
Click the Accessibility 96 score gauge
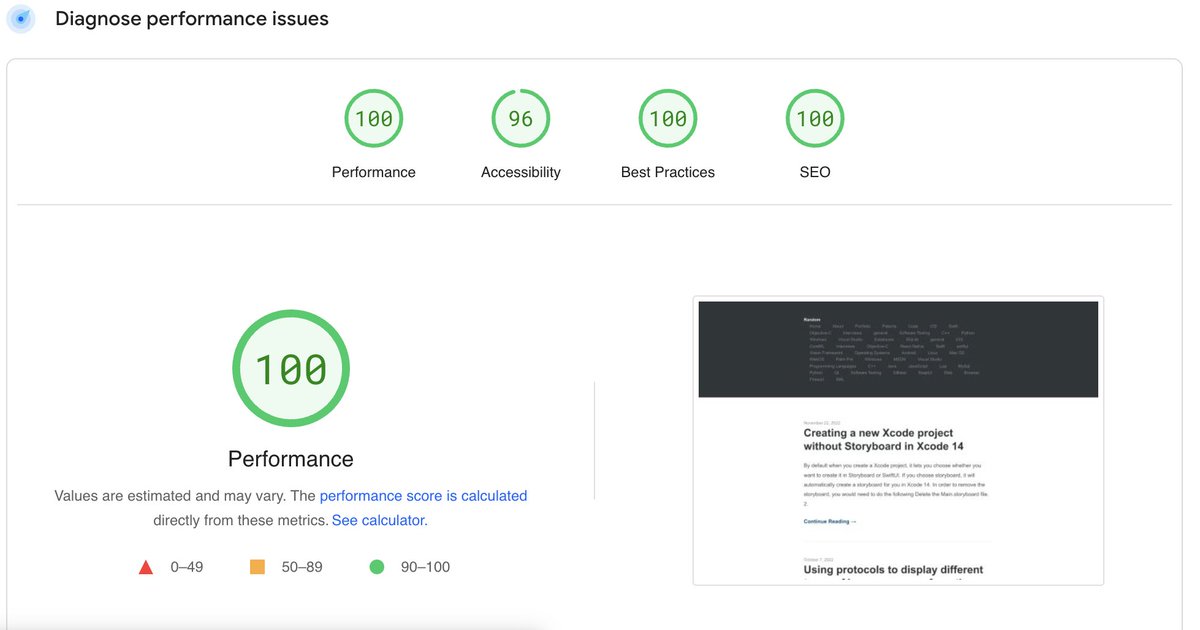coord(520,117)
